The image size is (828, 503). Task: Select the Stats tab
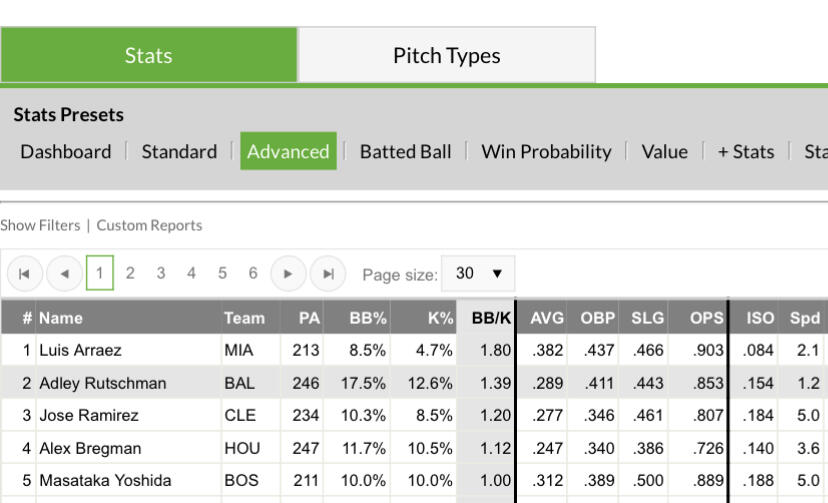(x=148, y=55)
